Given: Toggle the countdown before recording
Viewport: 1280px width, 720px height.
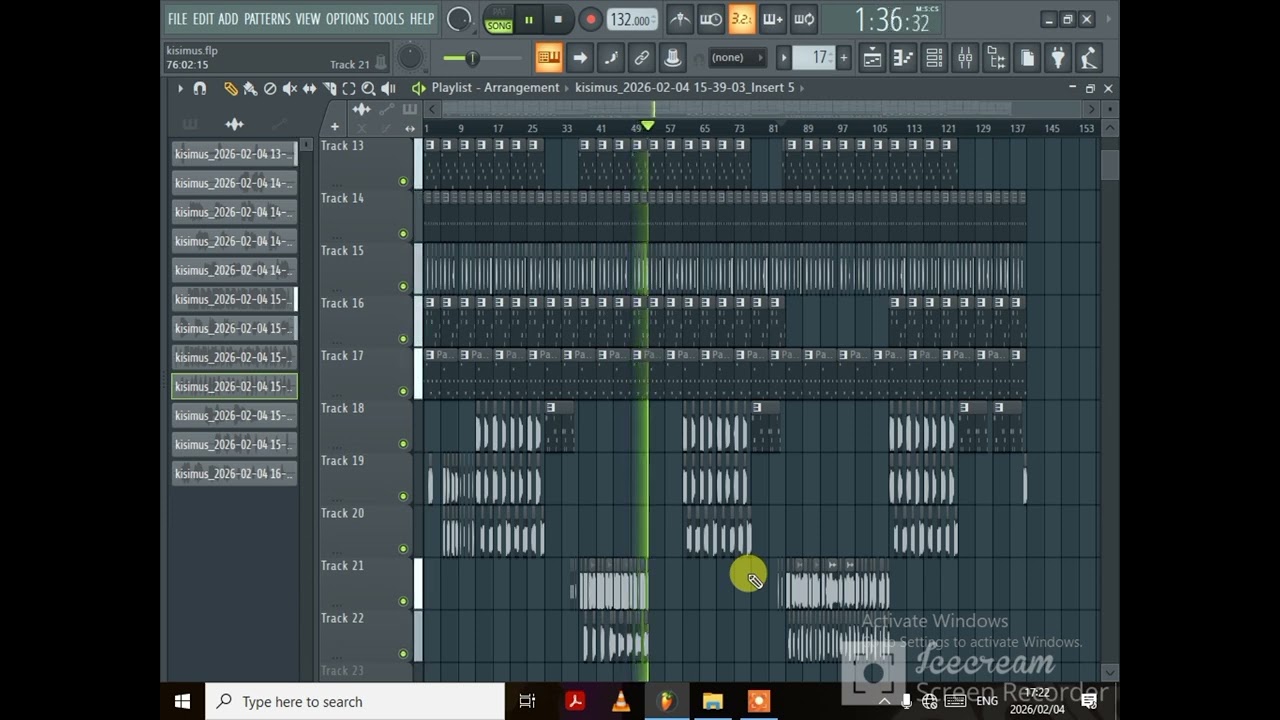Looking at the screenshot, I should (741, 19).
